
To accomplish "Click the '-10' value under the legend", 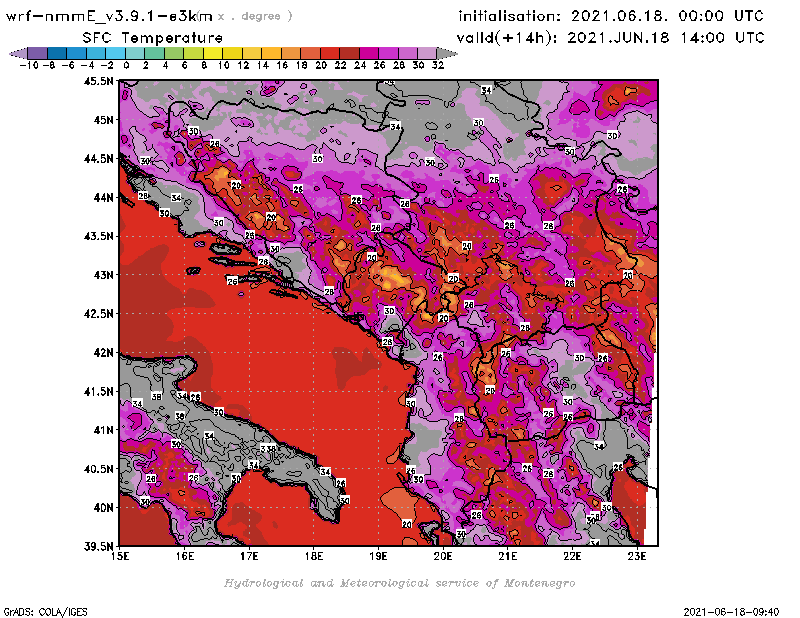I will pos(29,65).
